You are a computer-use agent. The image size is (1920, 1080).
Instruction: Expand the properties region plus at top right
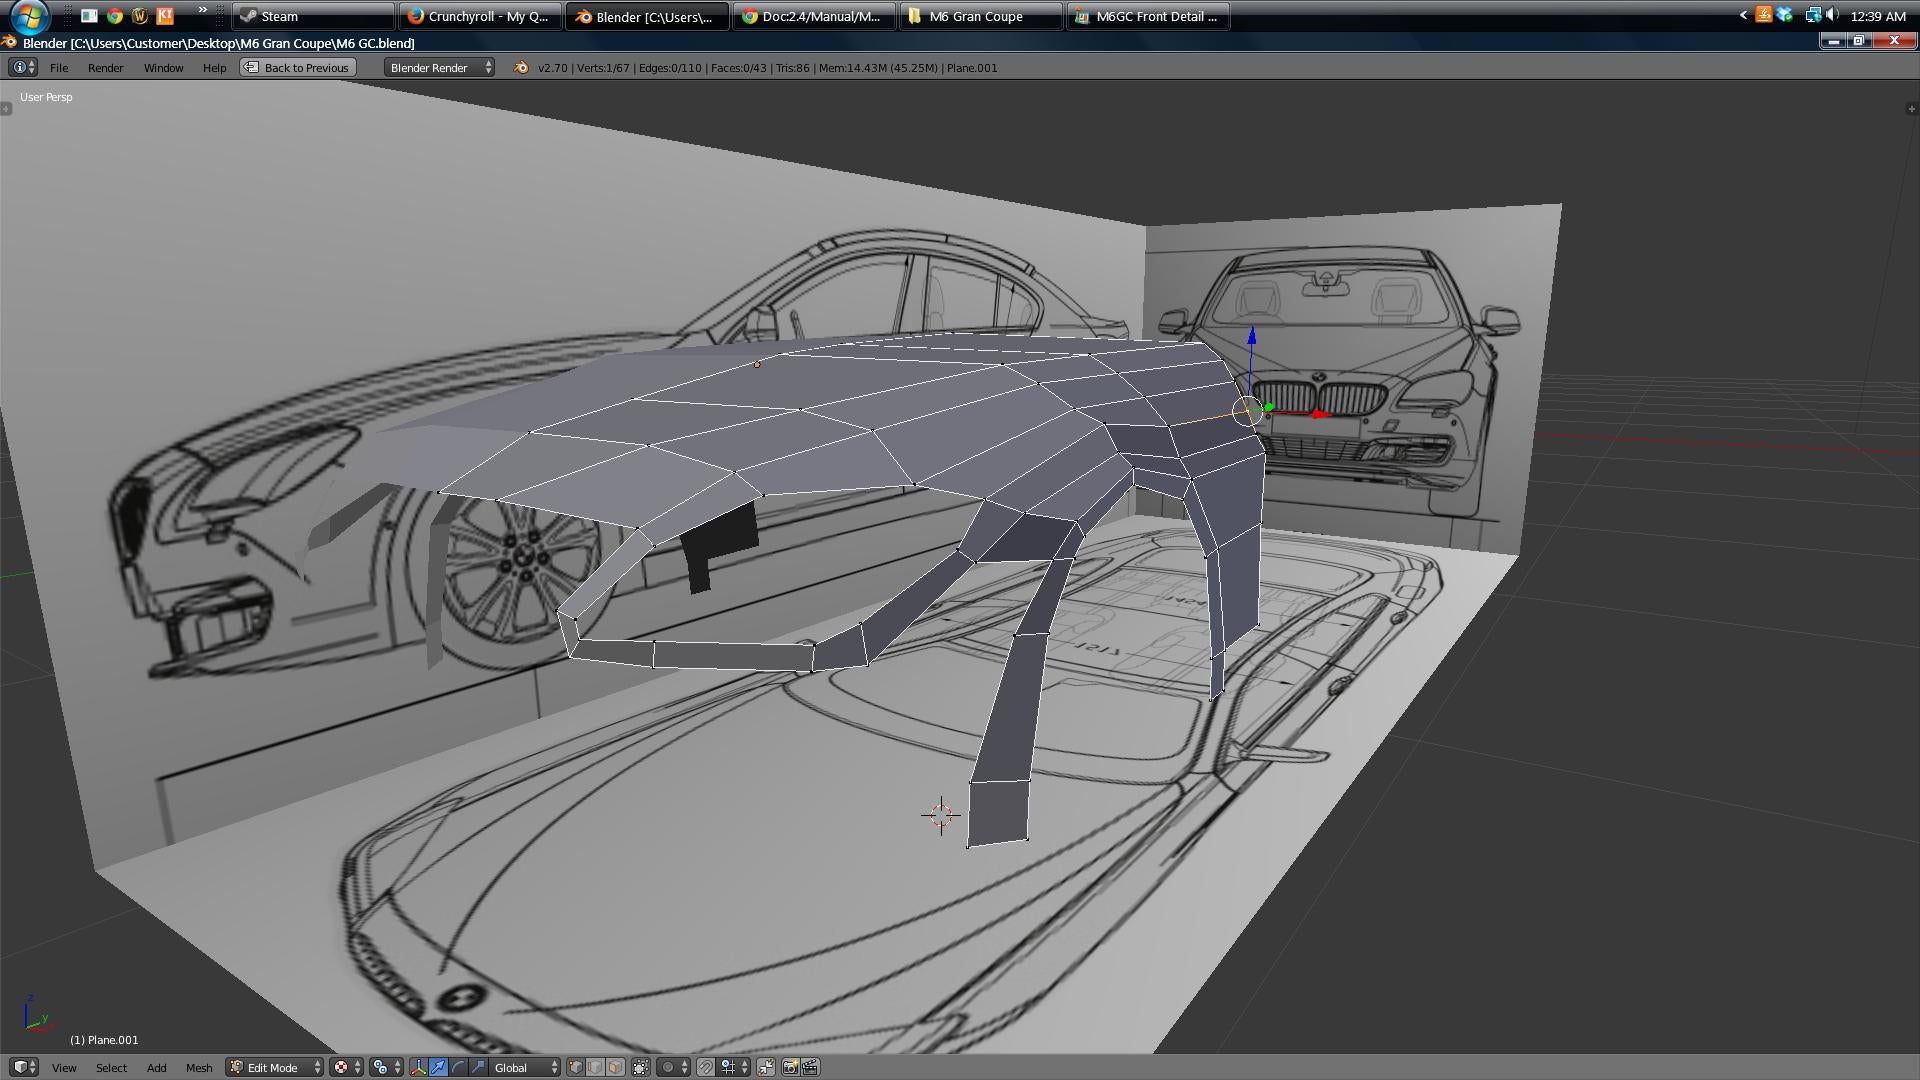(x=1912, y=108)
